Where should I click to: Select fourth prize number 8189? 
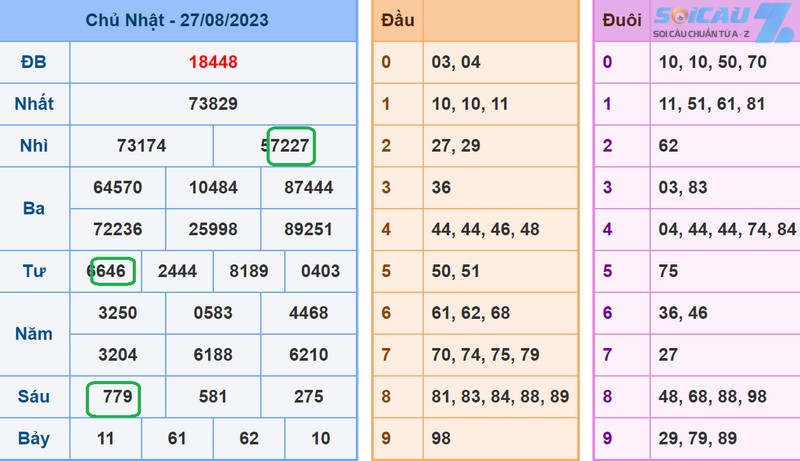pos(249,271)
